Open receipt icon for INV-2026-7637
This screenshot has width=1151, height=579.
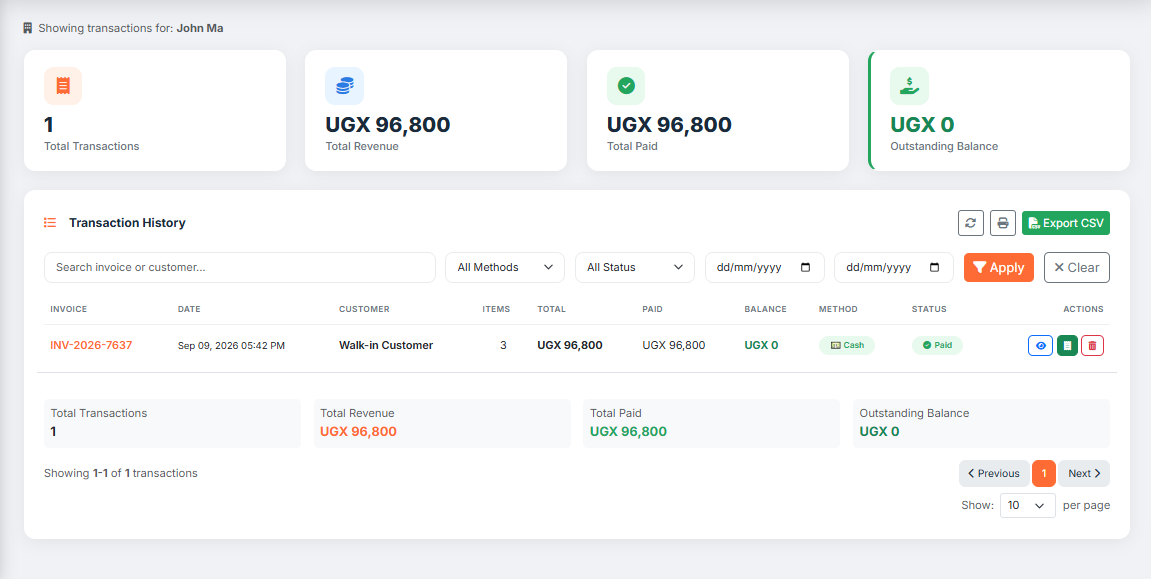click(x=1067, y=346)
